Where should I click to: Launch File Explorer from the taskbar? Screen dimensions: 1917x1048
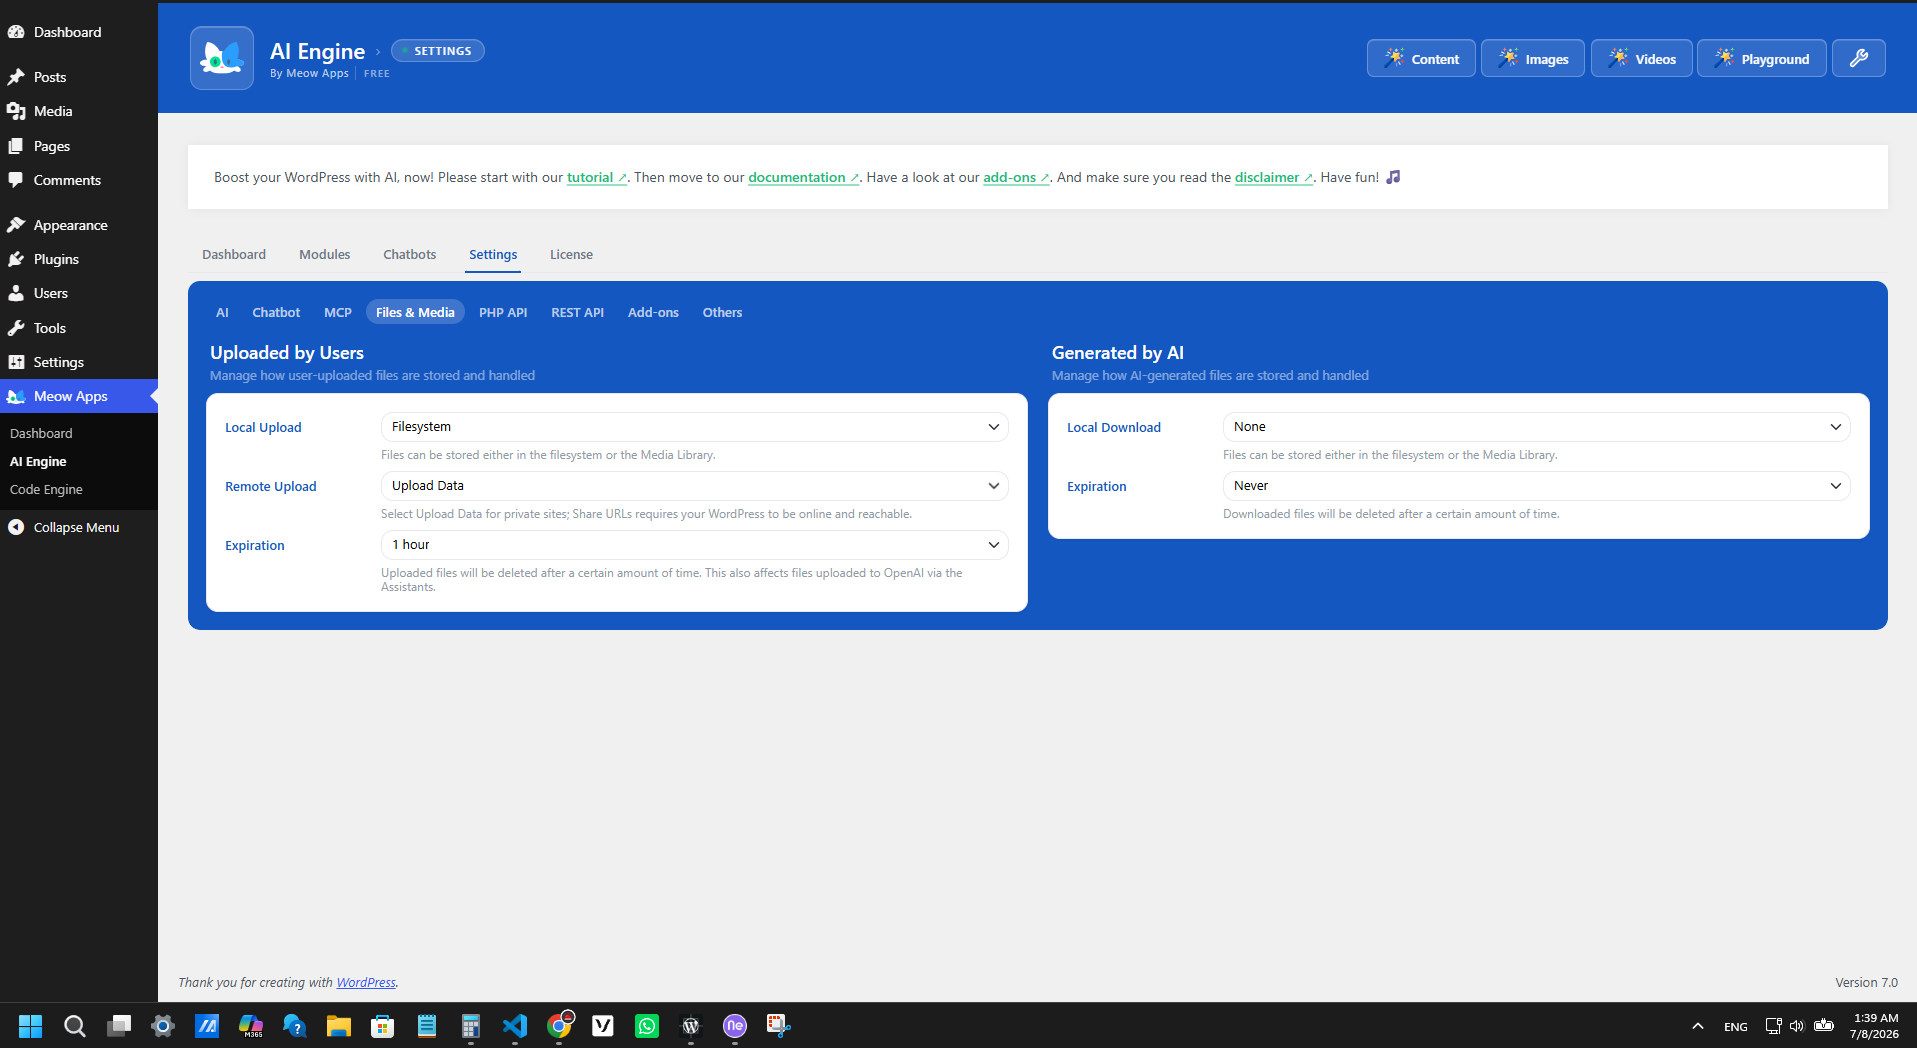(339, 1026)
